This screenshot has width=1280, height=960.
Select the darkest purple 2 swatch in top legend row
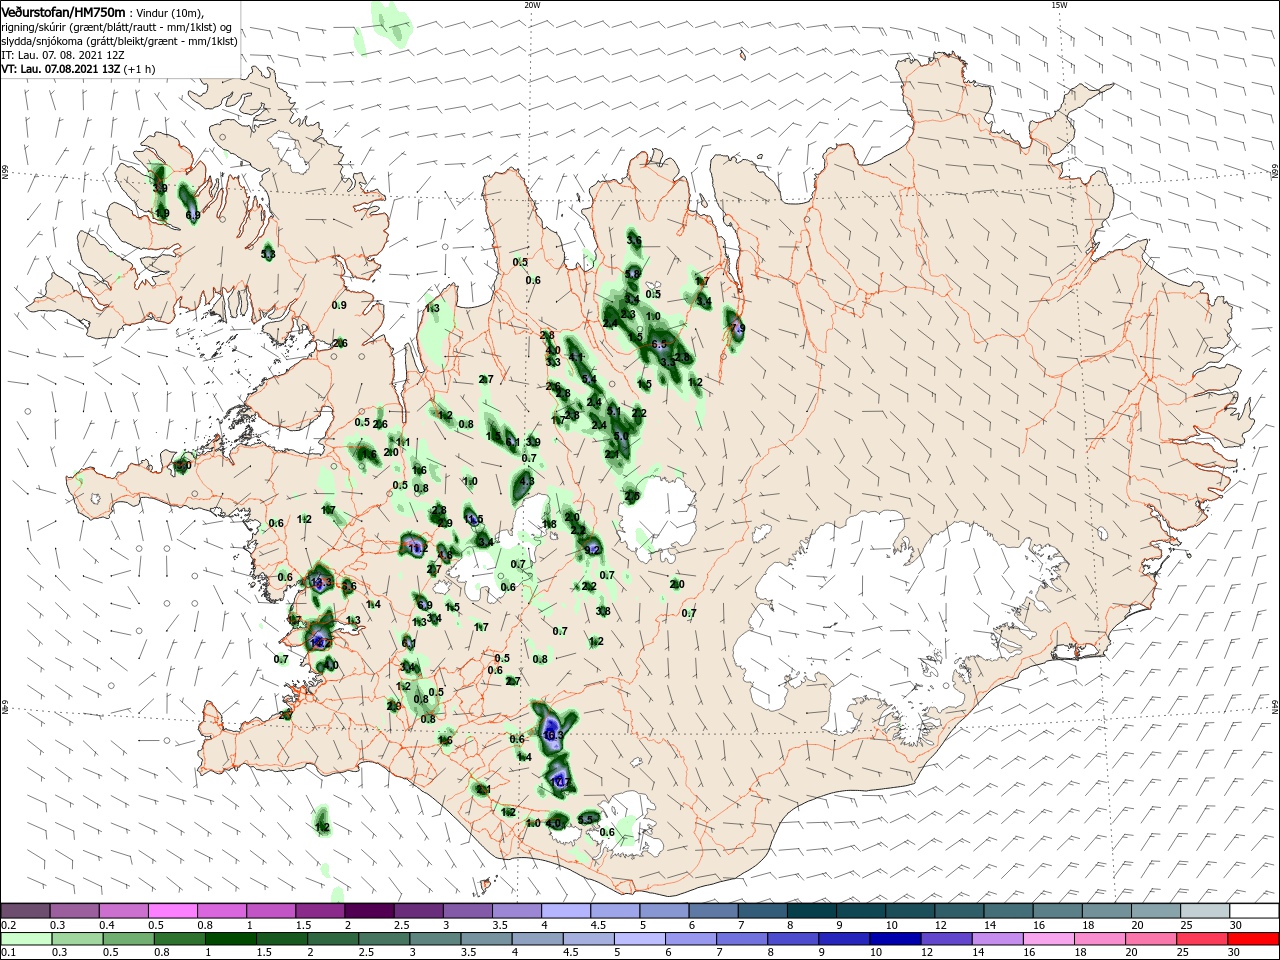click(x=368, y=910)
